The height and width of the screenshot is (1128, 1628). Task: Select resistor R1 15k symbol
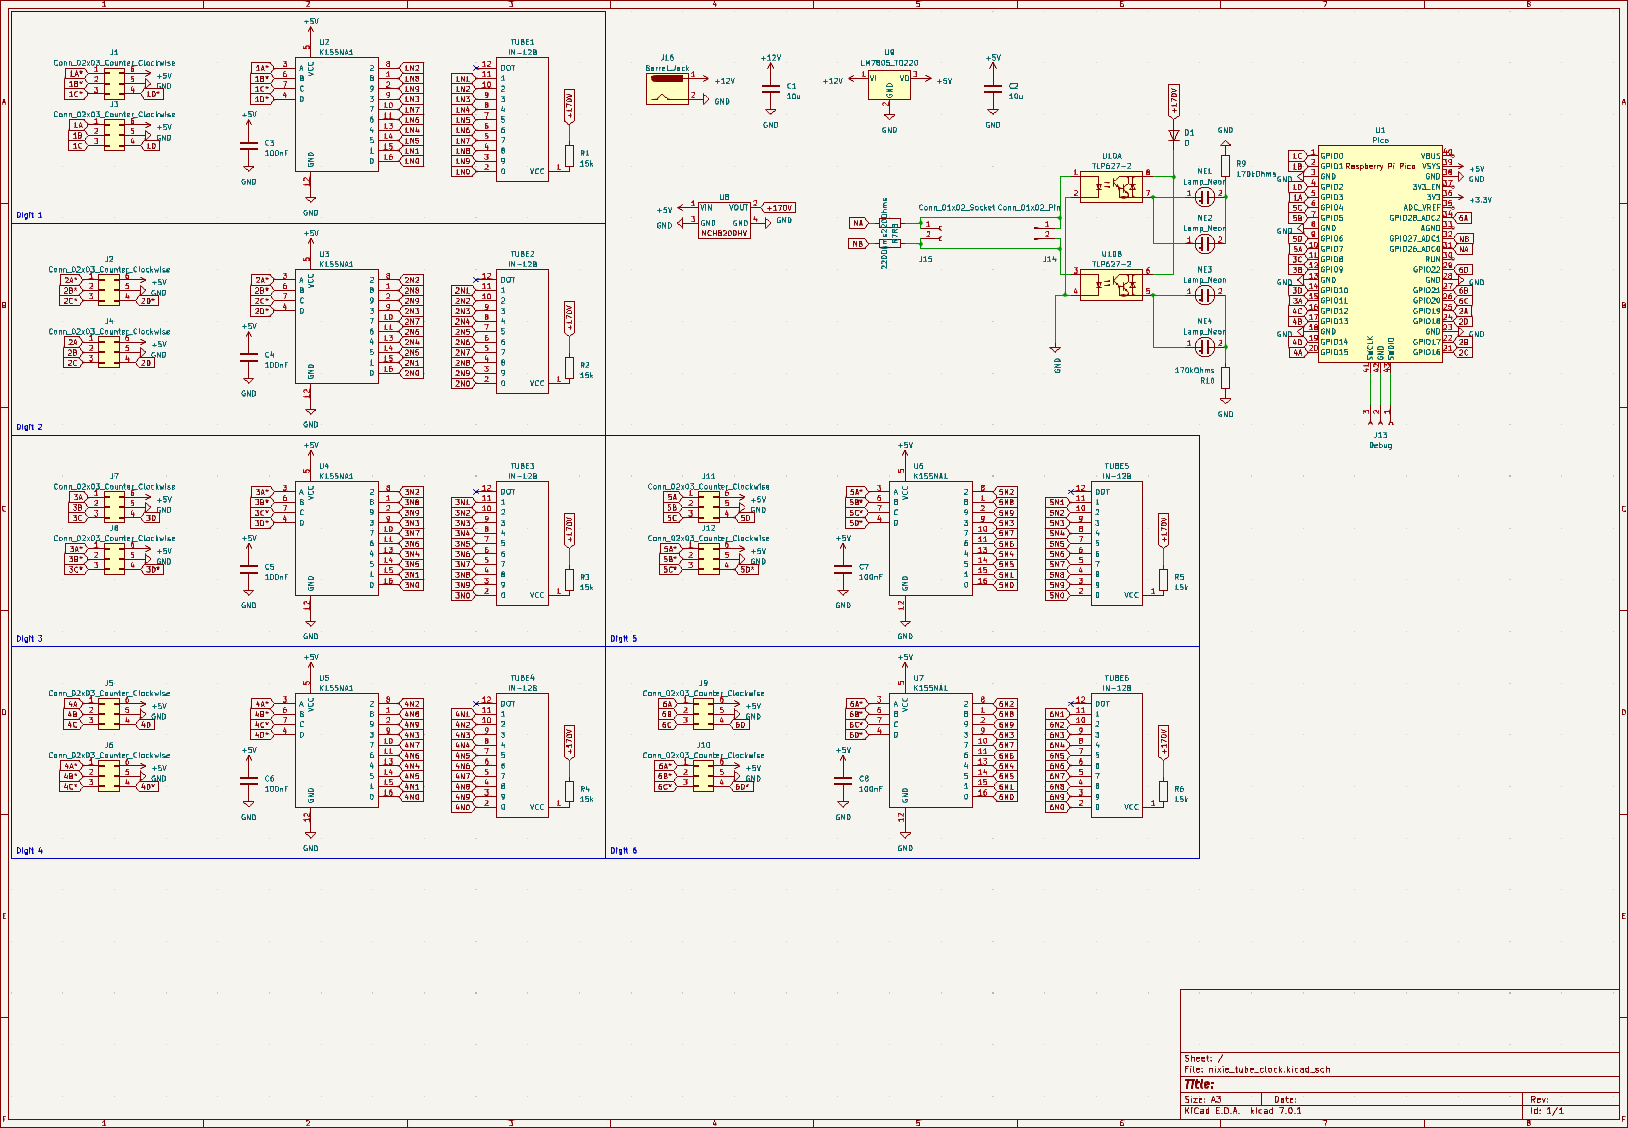pos(569,156)
